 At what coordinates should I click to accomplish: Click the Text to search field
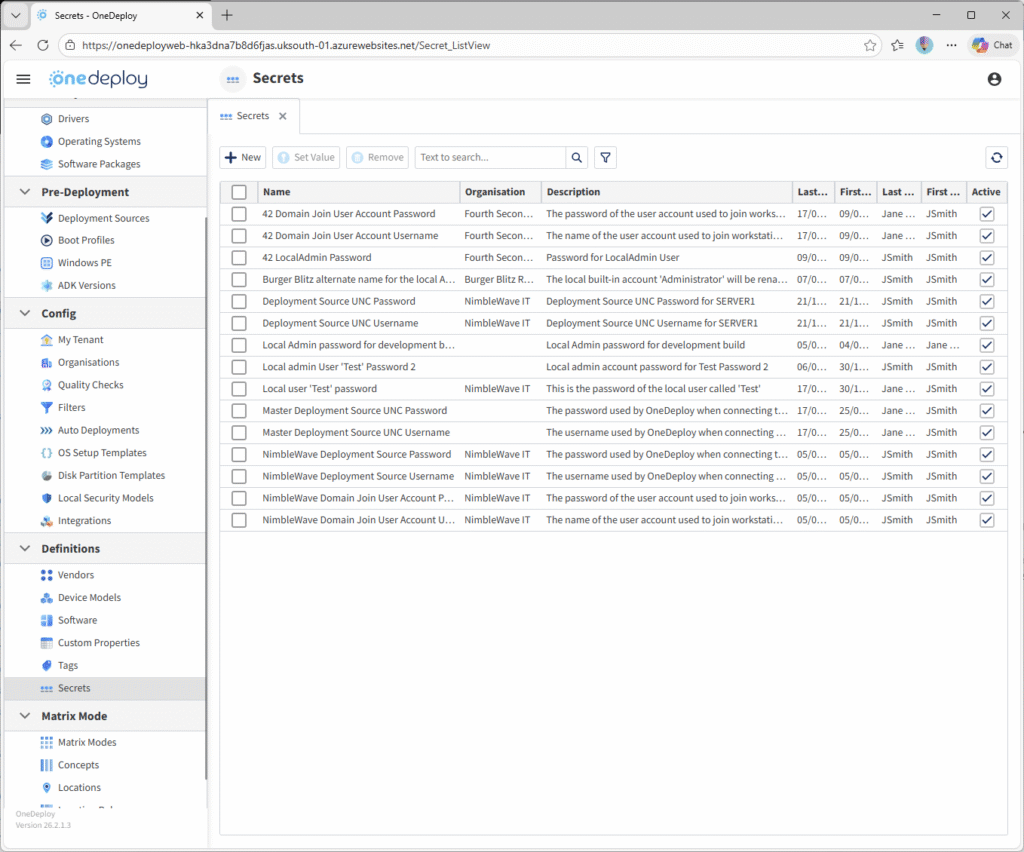pyautogui.click(x=490, y=157)
